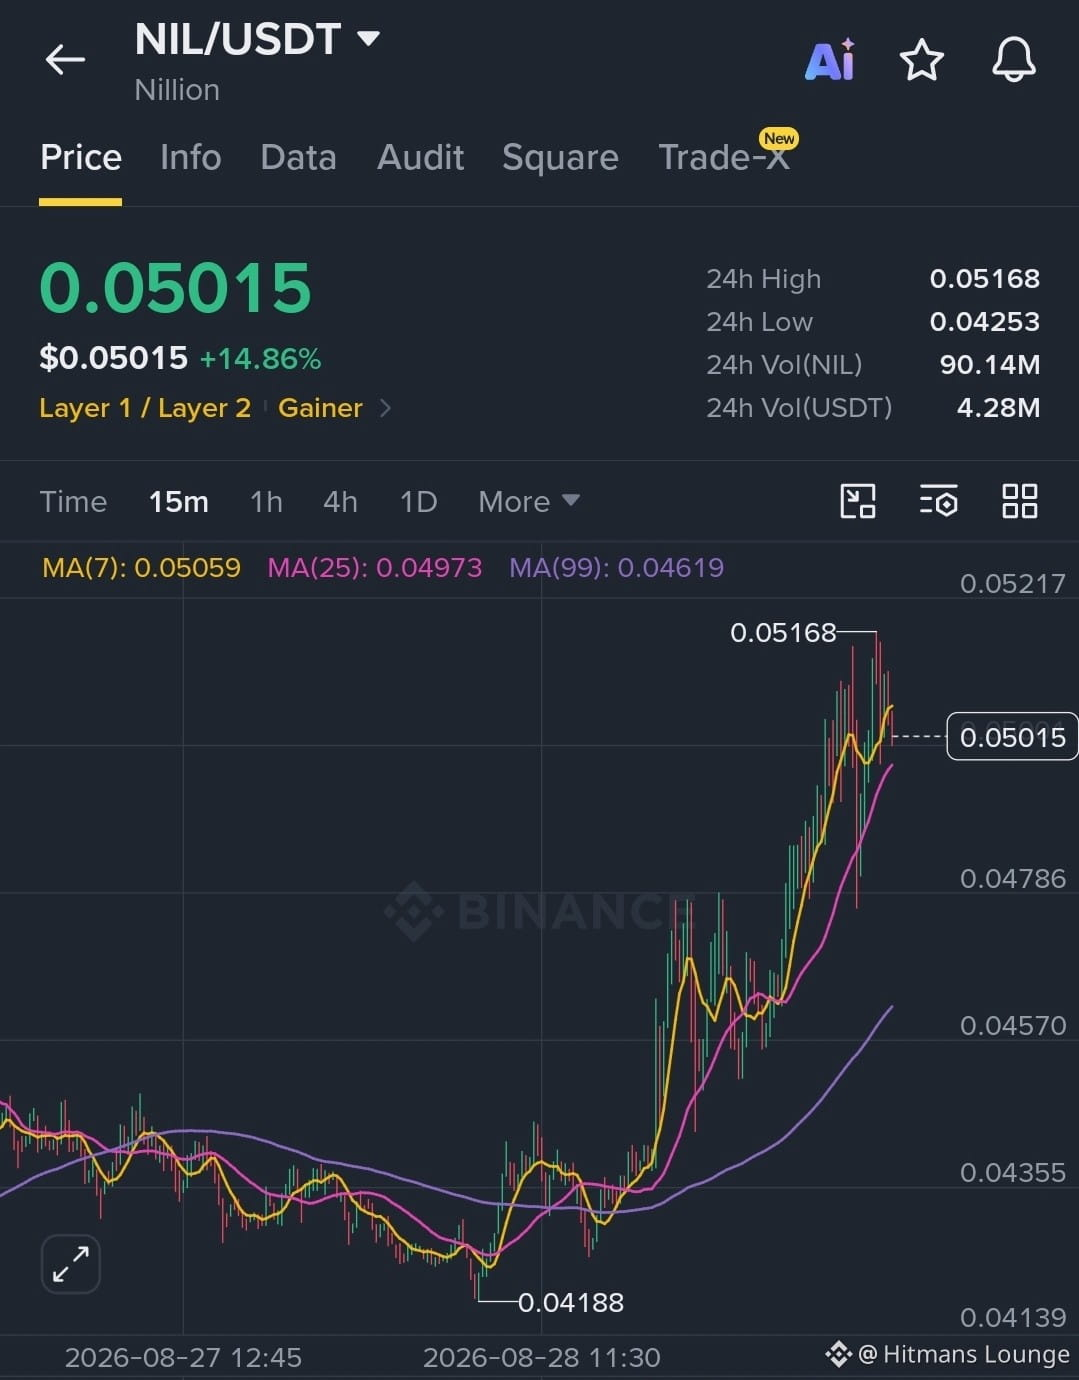Open the multi-chart grid layout icon
The image size is (1079, 1380).
pos(1019,501)
